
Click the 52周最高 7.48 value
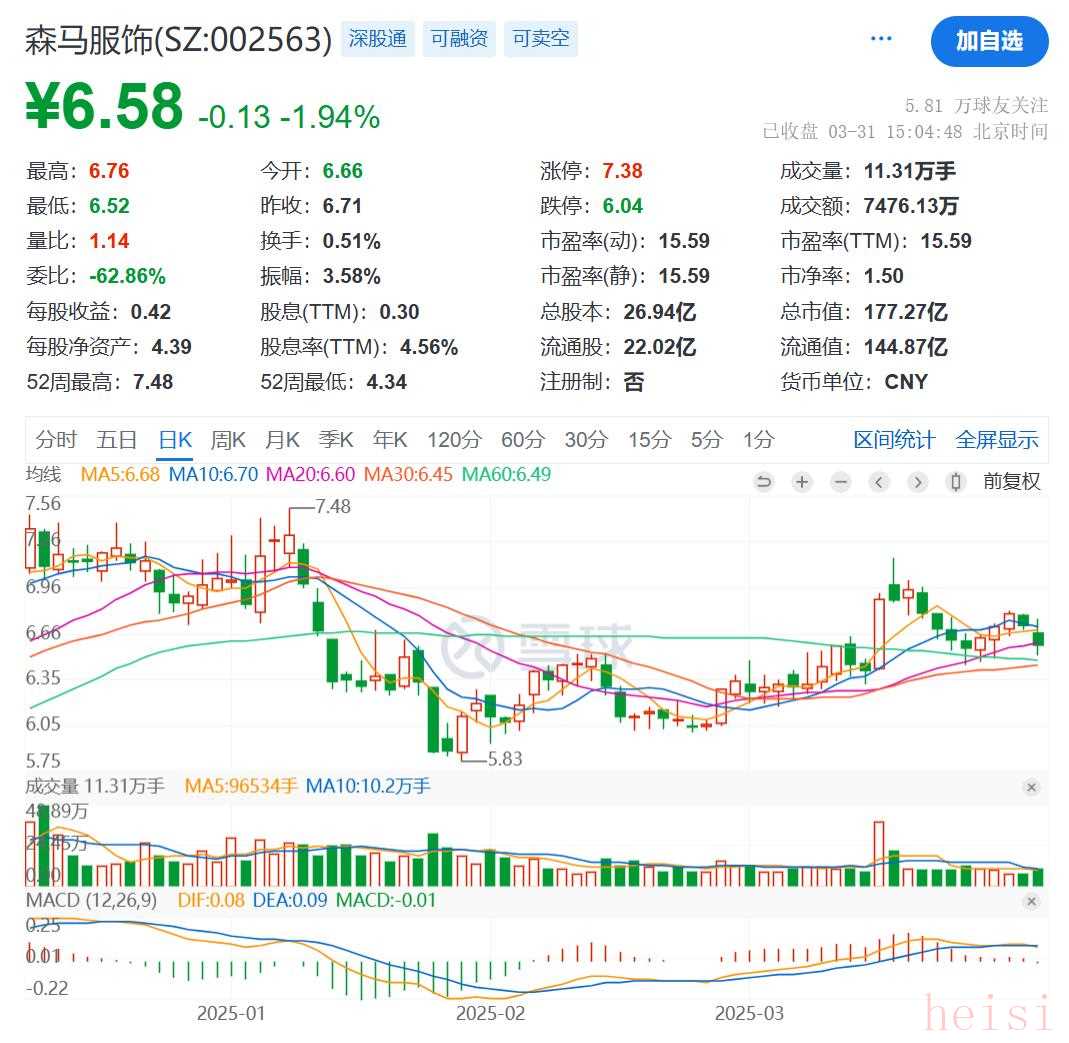click(153, 382)
